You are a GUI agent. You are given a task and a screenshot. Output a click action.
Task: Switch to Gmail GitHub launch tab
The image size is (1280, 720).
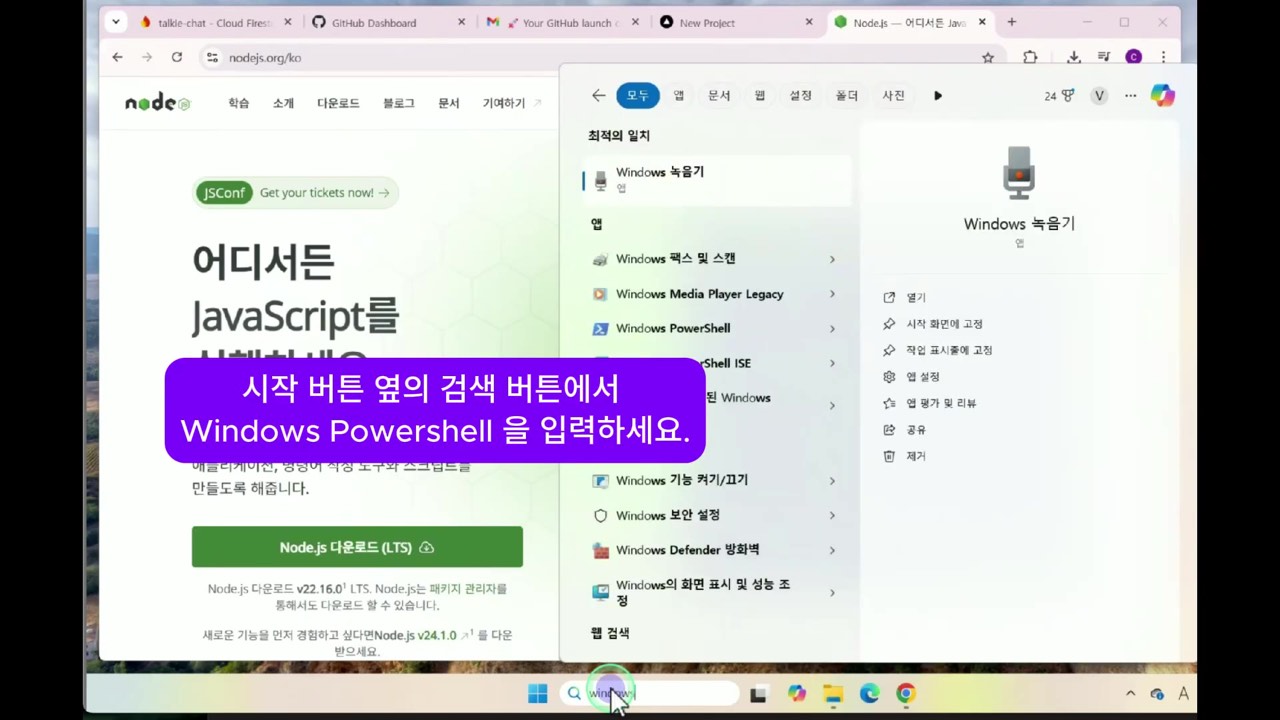click(x=561, y=22)
